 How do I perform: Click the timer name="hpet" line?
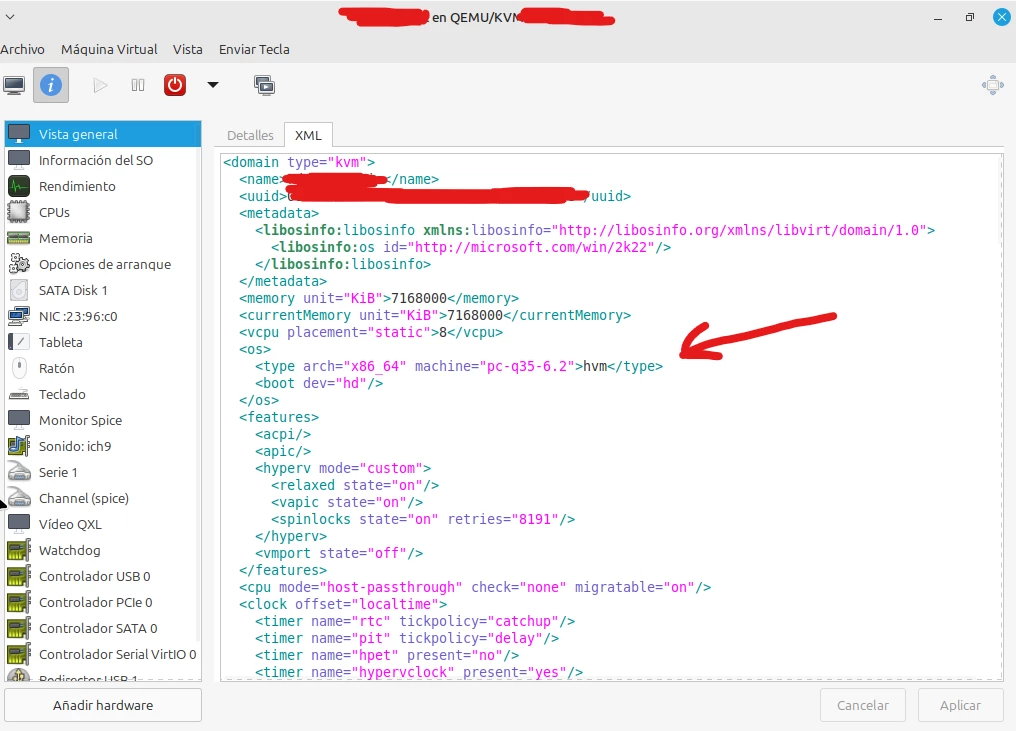387,655
